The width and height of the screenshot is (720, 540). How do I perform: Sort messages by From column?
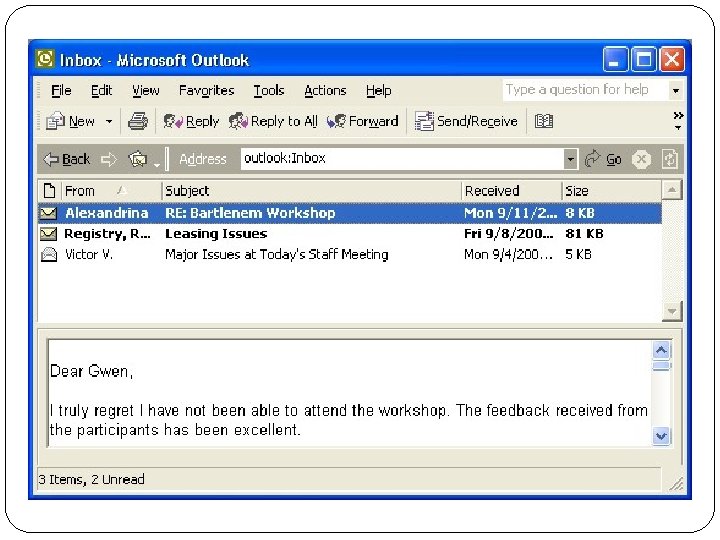(x=111, y=191)
